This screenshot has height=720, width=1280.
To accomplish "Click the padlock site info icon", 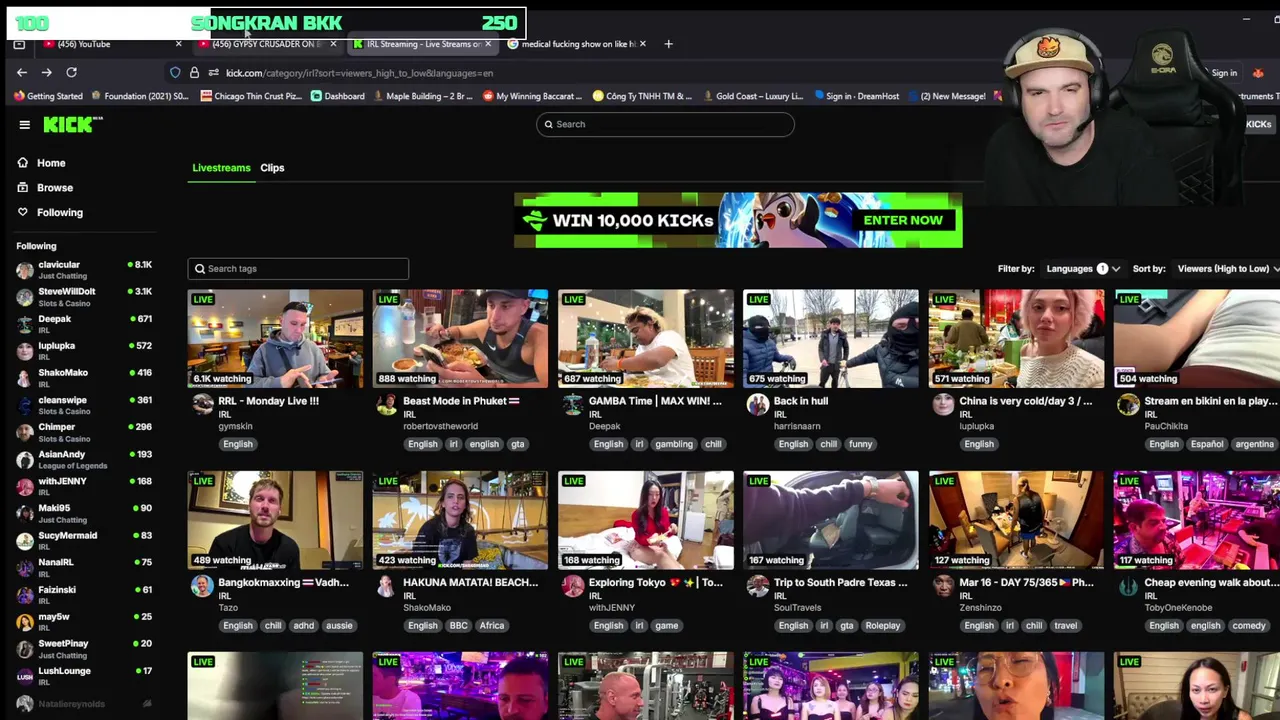I will click(x=194, y=73).
